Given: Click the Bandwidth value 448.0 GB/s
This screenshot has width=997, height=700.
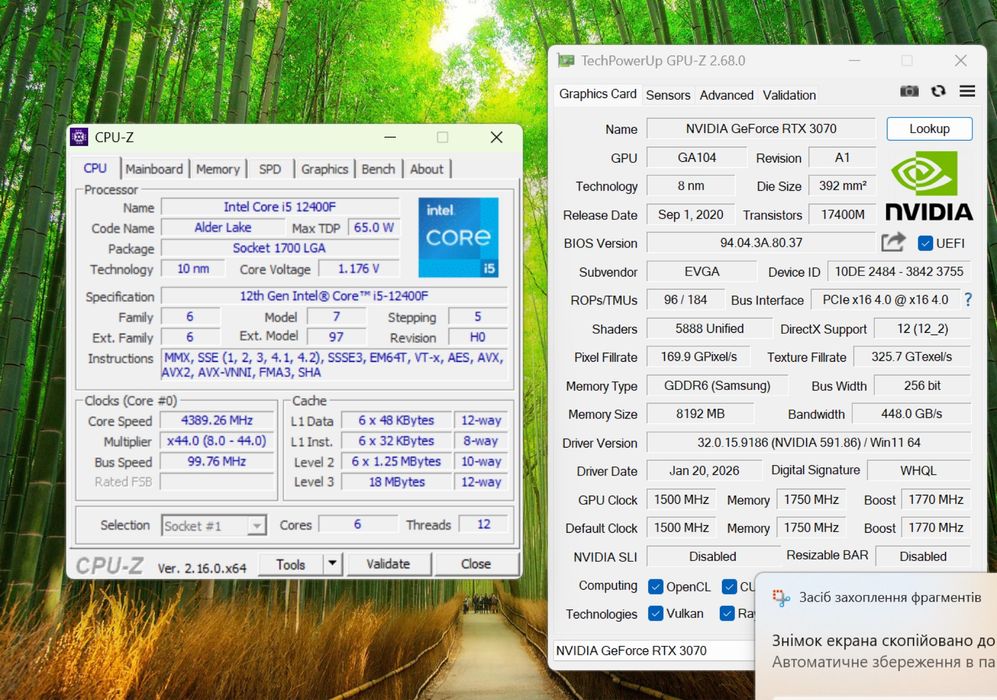Looking at the screenshot, I should click(x=912, y=414).
